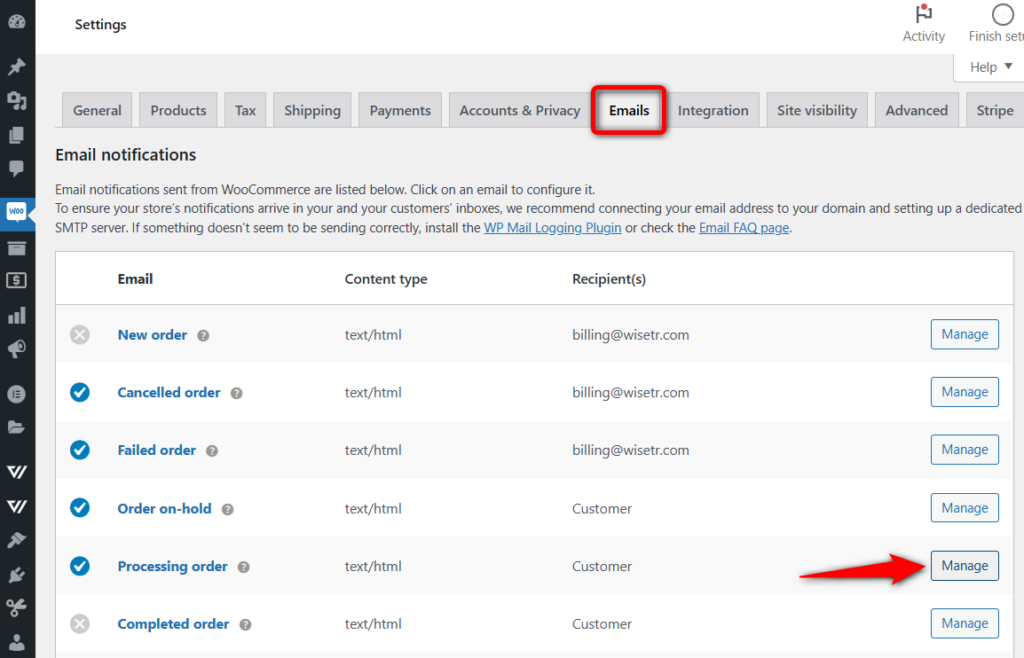Open the Analytics bar-chart icon
The height and width of the screenshot is (658, 1024).
[17, 314]
